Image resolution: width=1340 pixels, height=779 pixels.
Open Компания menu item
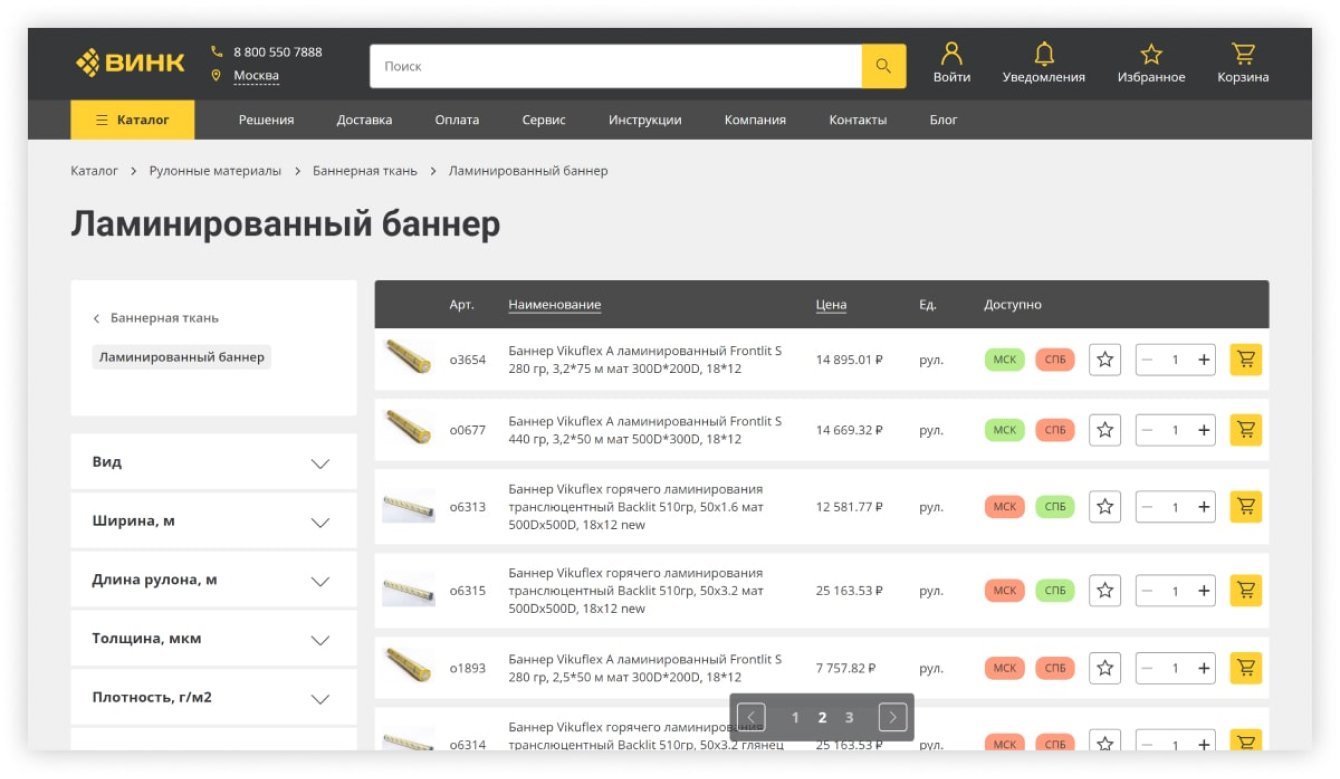(755, 120)
